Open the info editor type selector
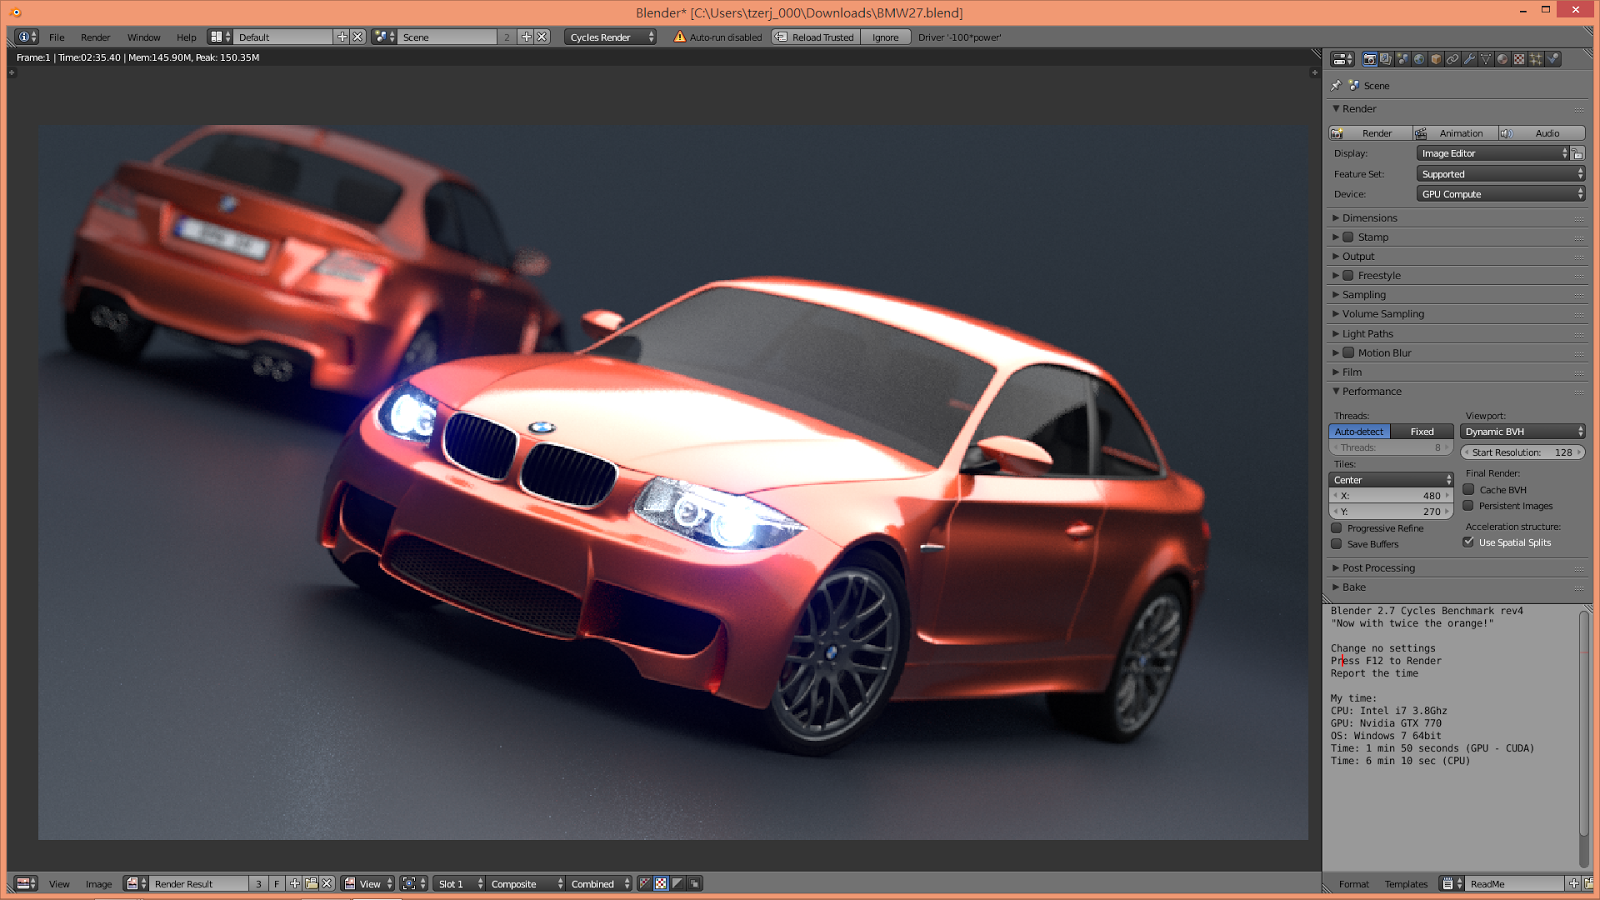This screenshot has width=1600, height=900. pos(28,37)
